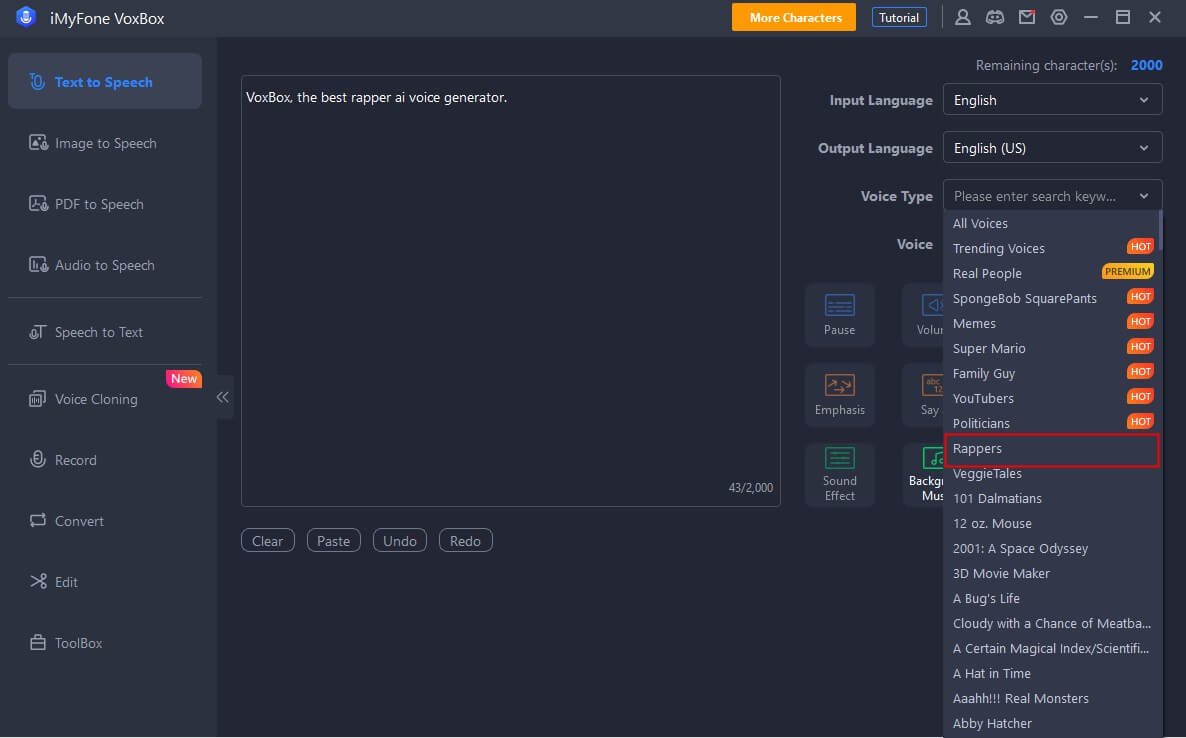Open the Edit section

click(x=105, y=581)
